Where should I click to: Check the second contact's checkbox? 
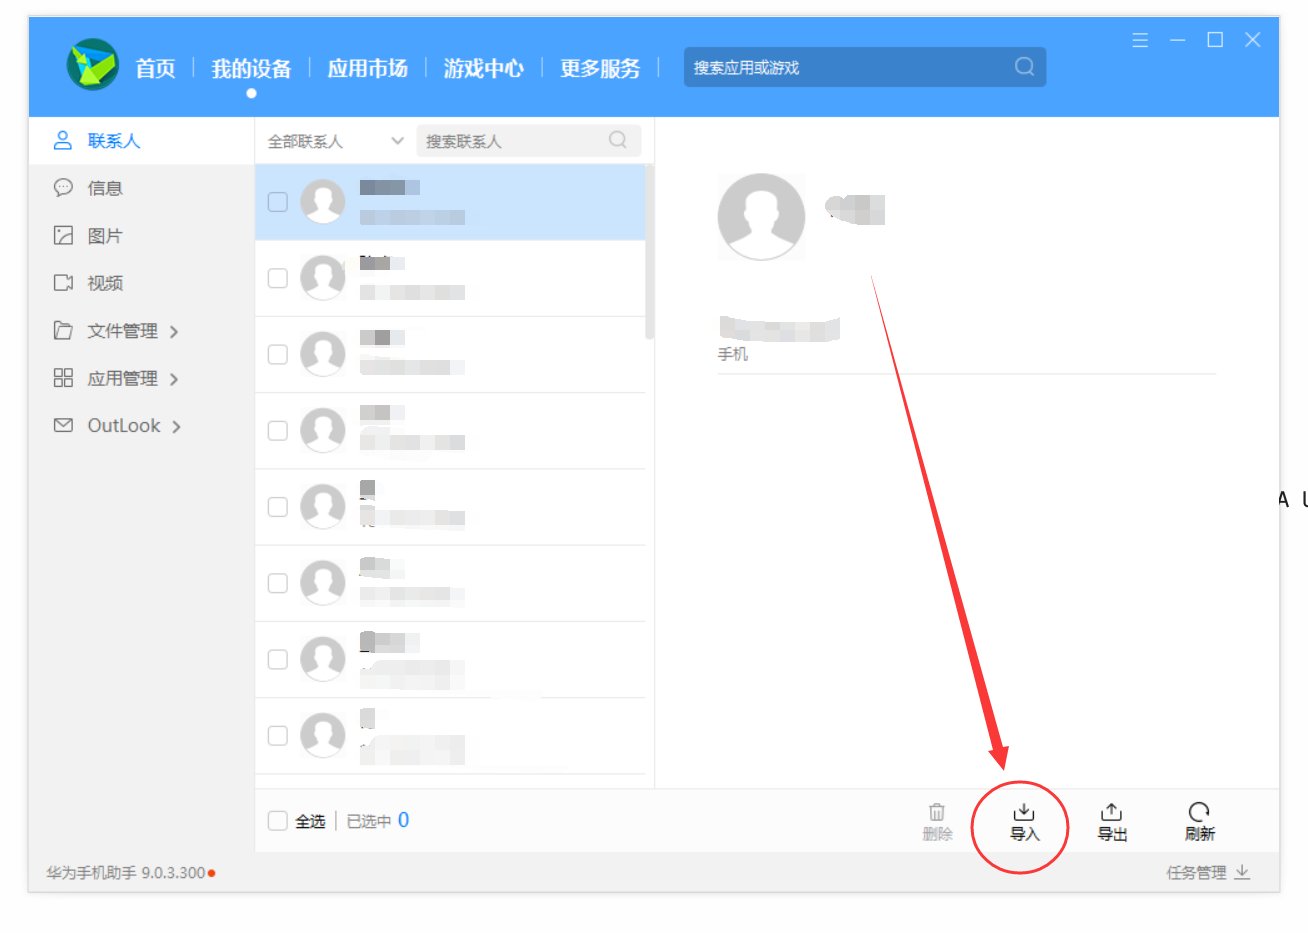pyautogui.click(x=277, y=278)
